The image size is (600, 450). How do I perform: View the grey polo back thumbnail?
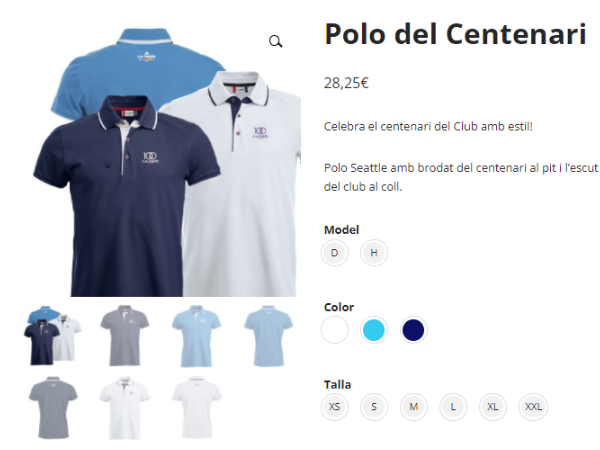coord(52,408)
